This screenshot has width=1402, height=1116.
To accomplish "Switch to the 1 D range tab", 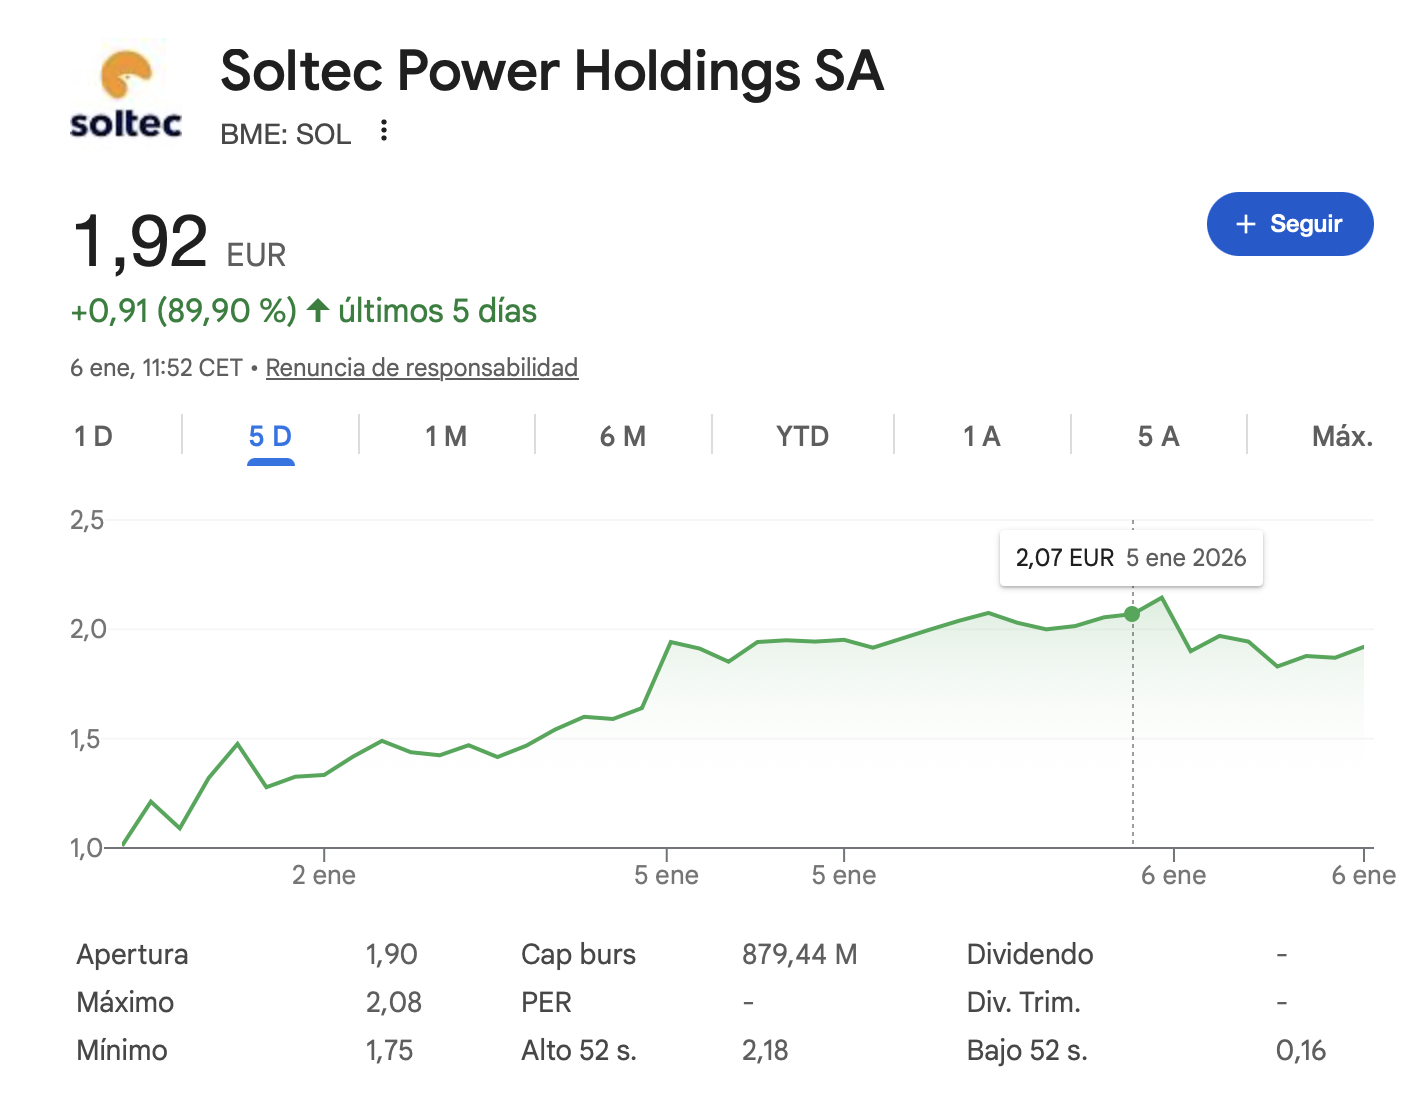I will [x=93, y=437].
